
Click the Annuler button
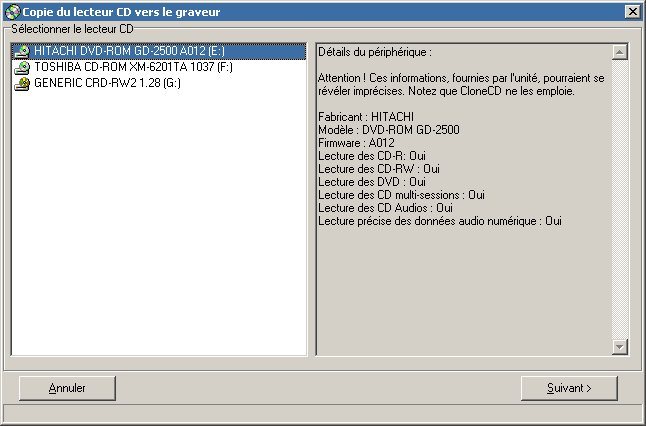67,388
